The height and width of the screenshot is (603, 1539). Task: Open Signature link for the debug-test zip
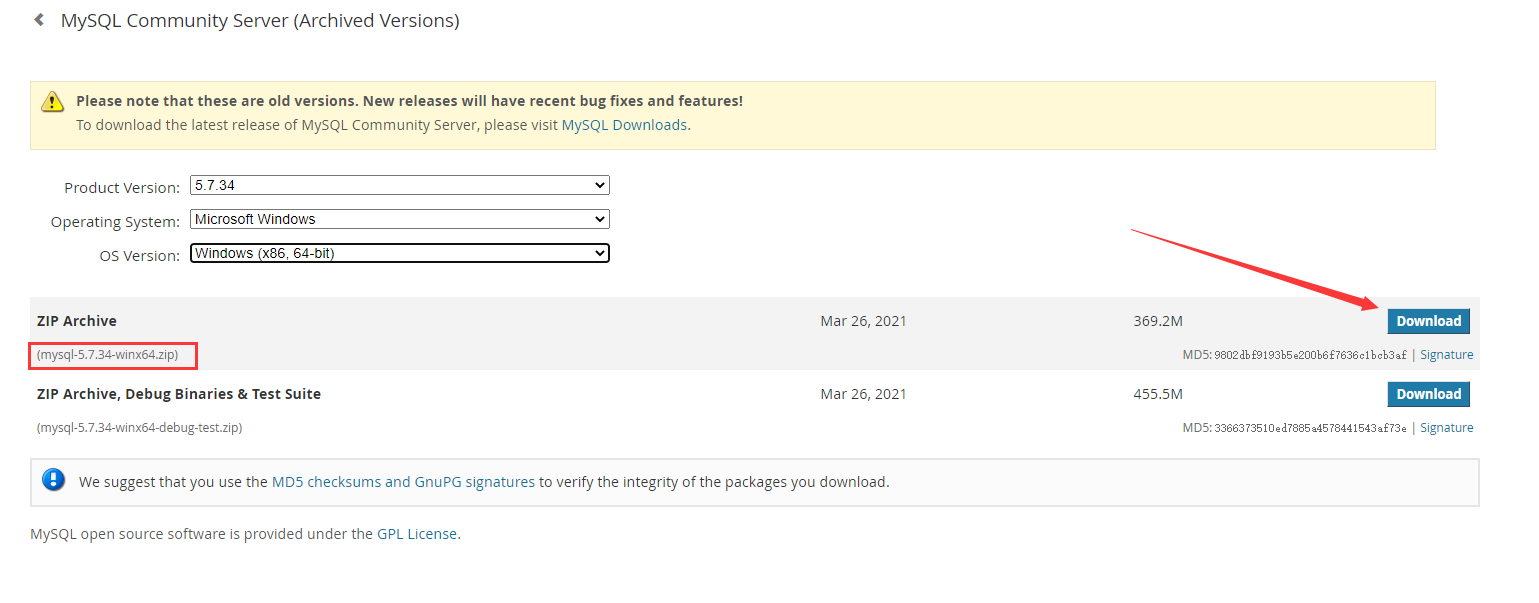1446,428
